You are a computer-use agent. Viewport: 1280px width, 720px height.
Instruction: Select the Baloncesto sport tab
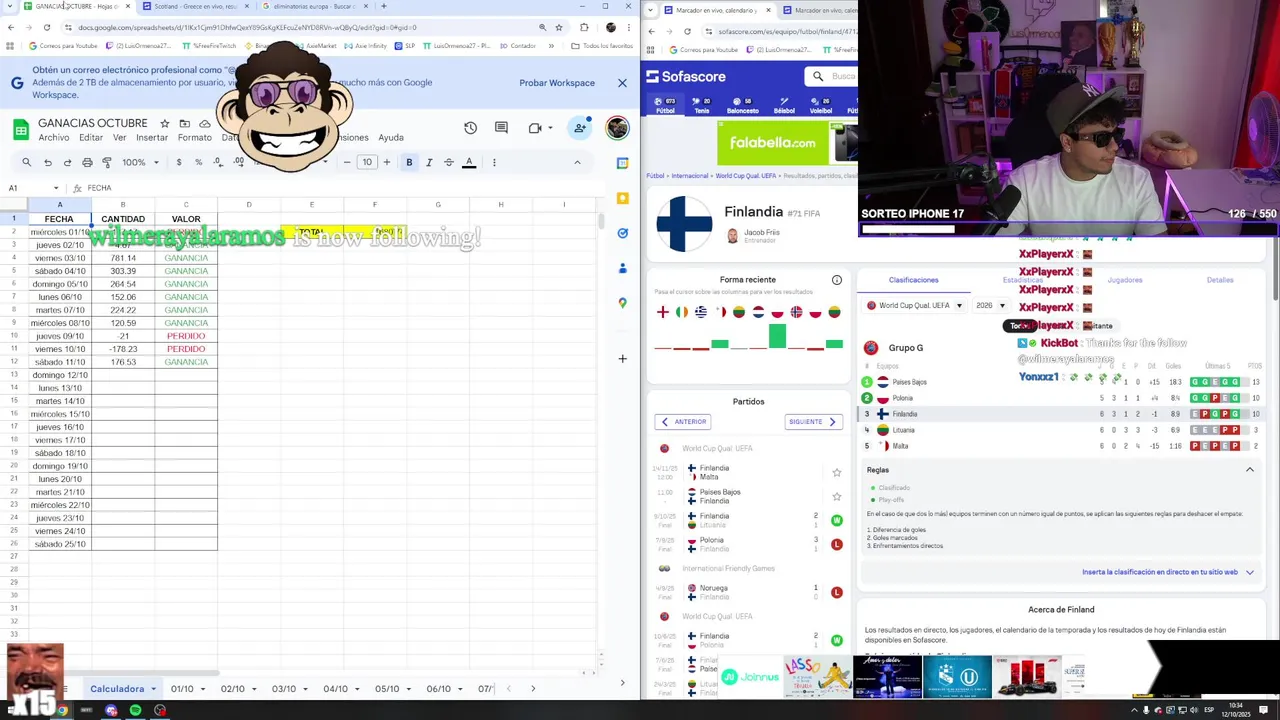(x=743, y=105)
